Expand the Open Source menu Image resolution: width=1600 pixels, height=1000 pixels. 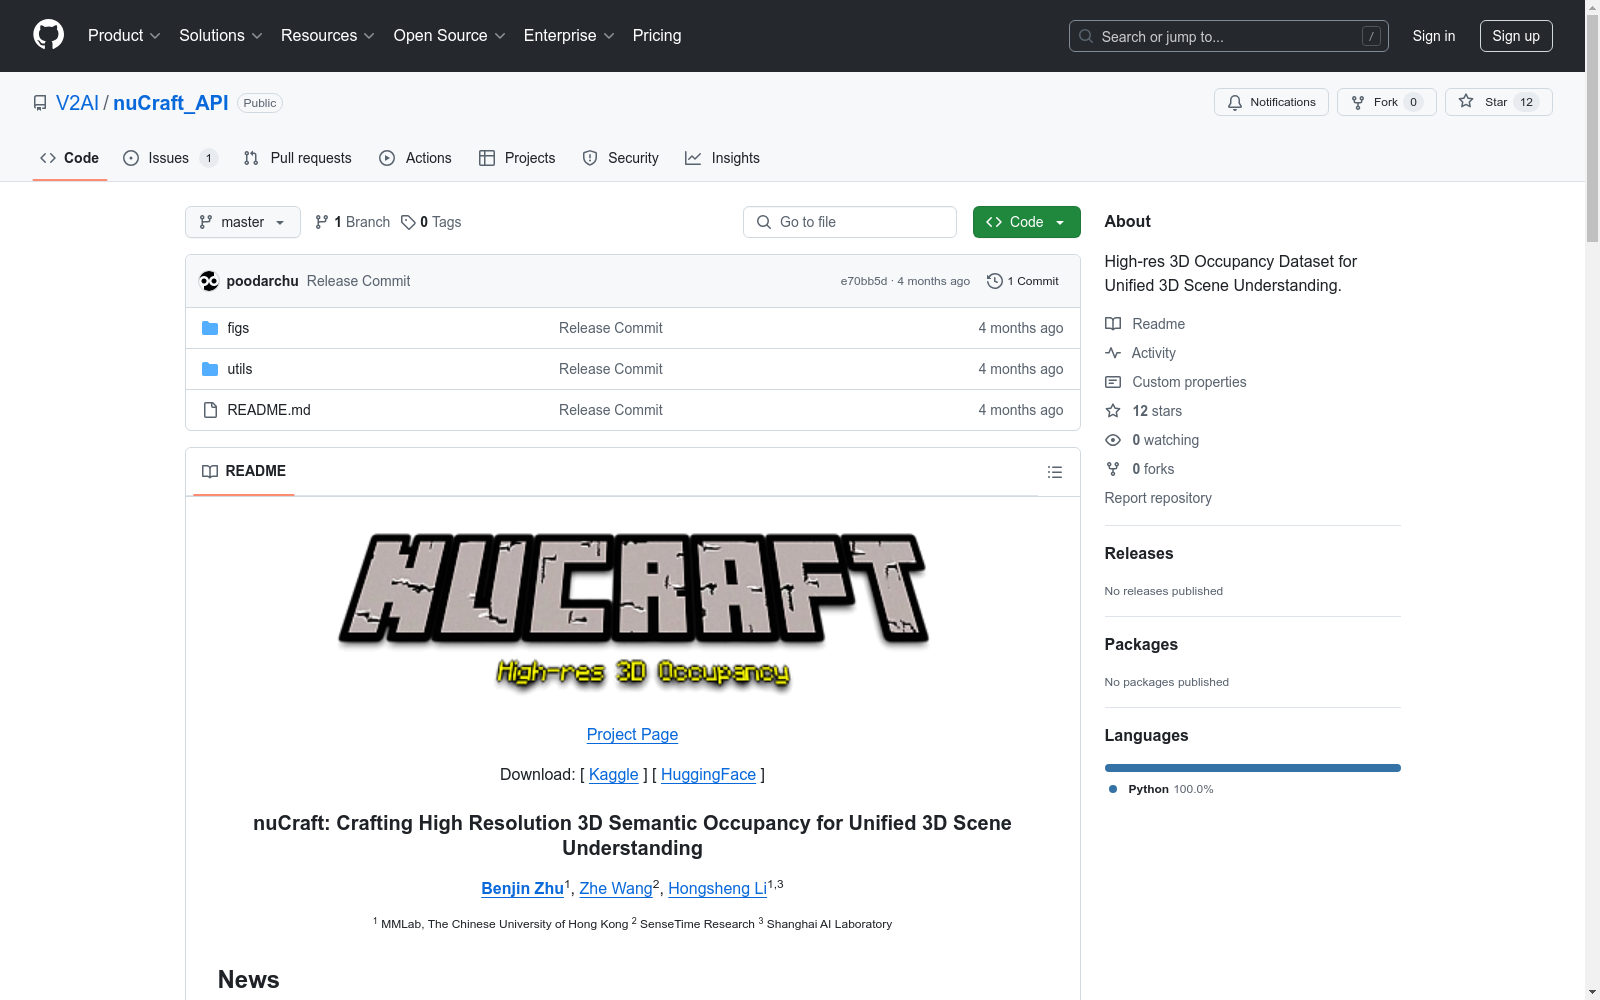(450, 36)
